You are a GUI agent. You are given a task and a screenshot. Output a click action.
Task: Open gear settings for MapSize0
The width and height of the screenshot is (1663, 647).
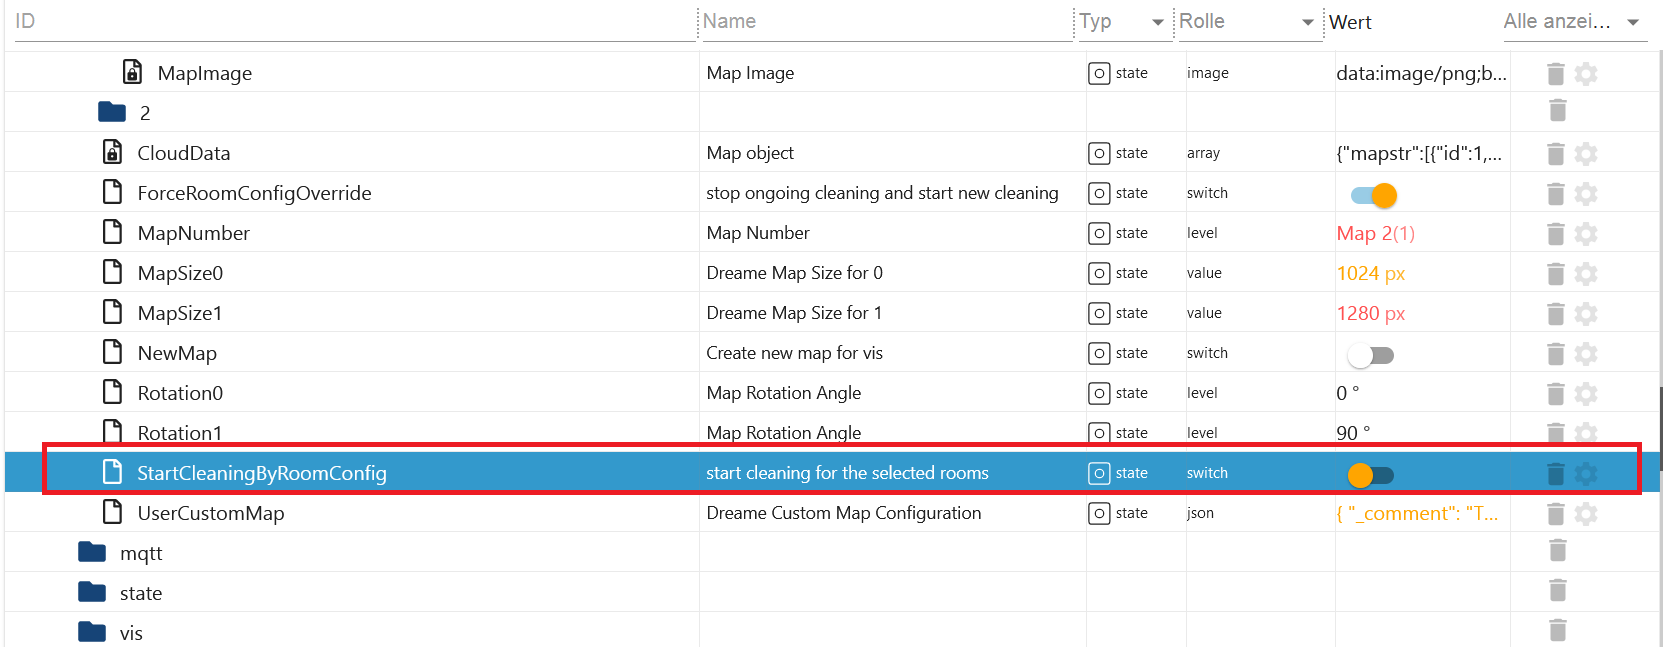point(1585,273)
